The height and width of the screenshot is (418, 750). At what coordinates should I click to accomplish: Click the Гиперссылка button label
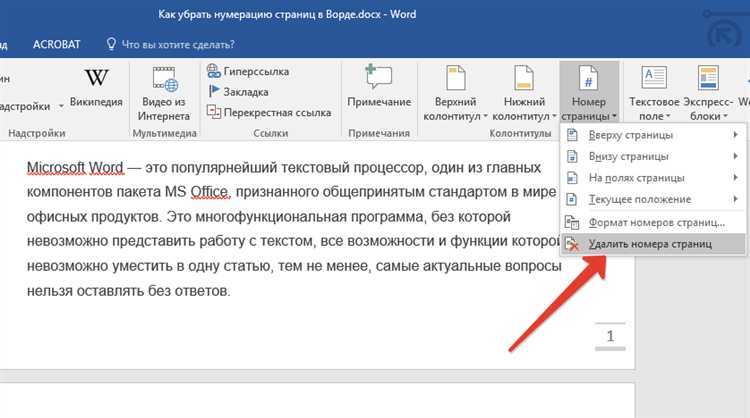(x=256, y=71)
